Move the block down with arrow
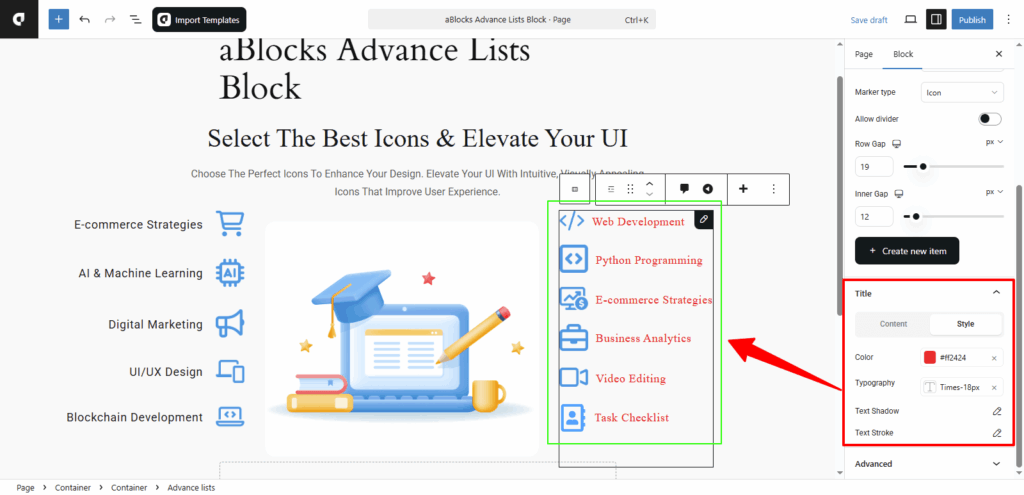The width and height of the screenshot is (1024, 495). [649, 195]
